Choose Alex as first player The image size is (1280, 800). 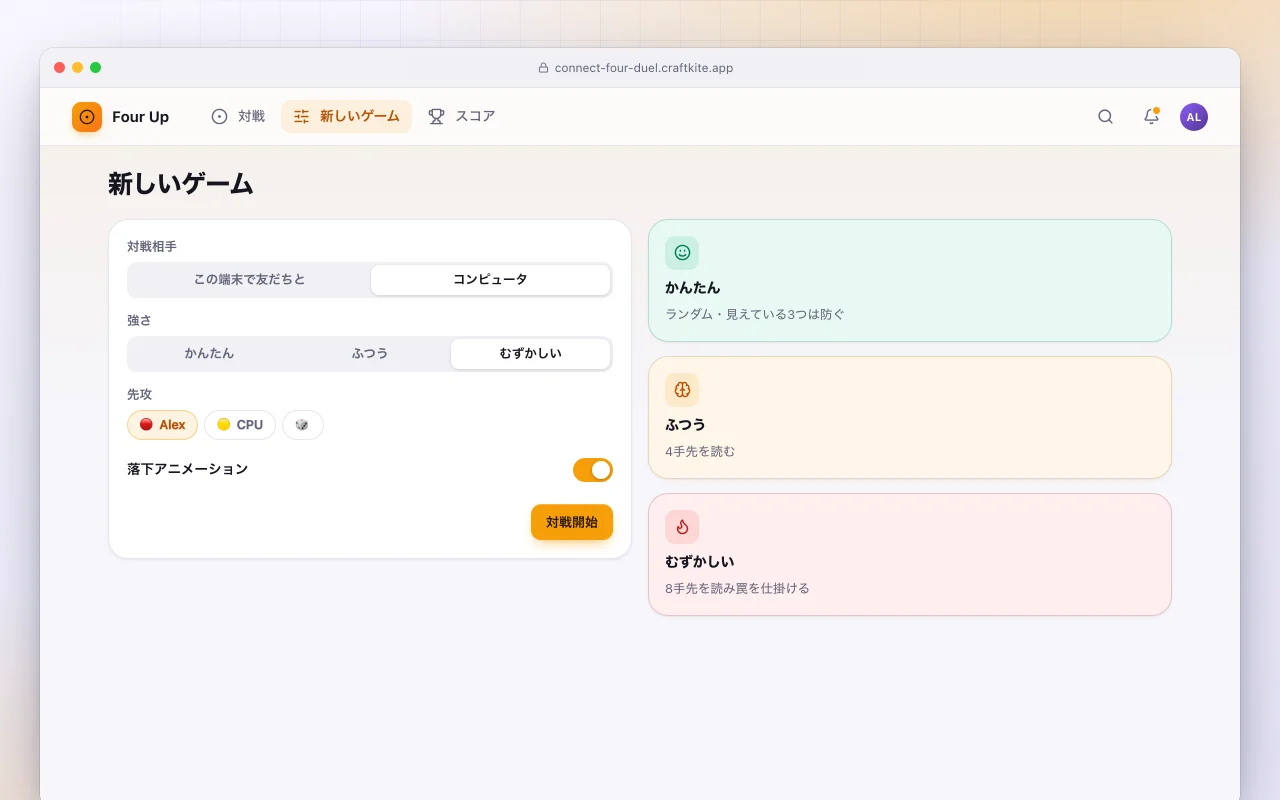[162, 425]
